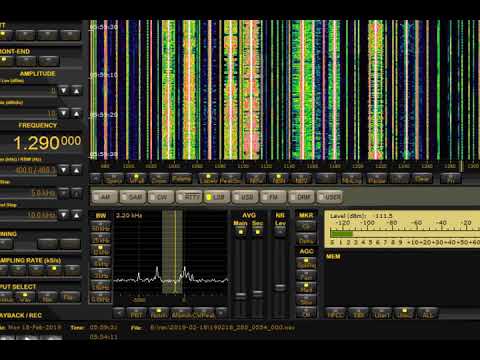Toggle the NB Lev noise blanker button
The height and width of the screenshot is (360, 480).
[280, 231]
